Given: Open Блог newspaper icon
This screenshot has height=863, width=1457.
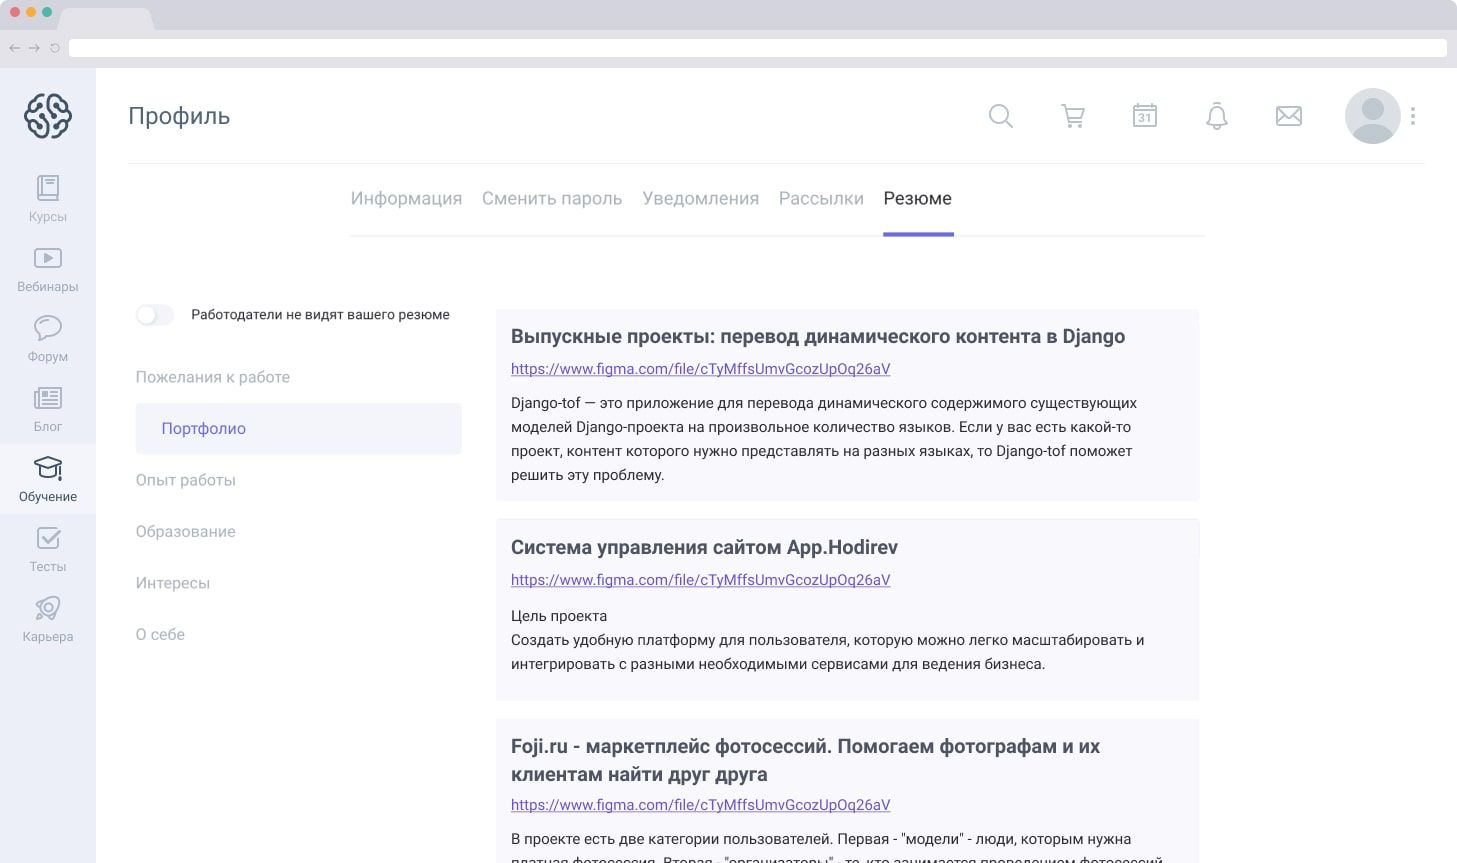Looking at the screenshot, I should 48,398.
